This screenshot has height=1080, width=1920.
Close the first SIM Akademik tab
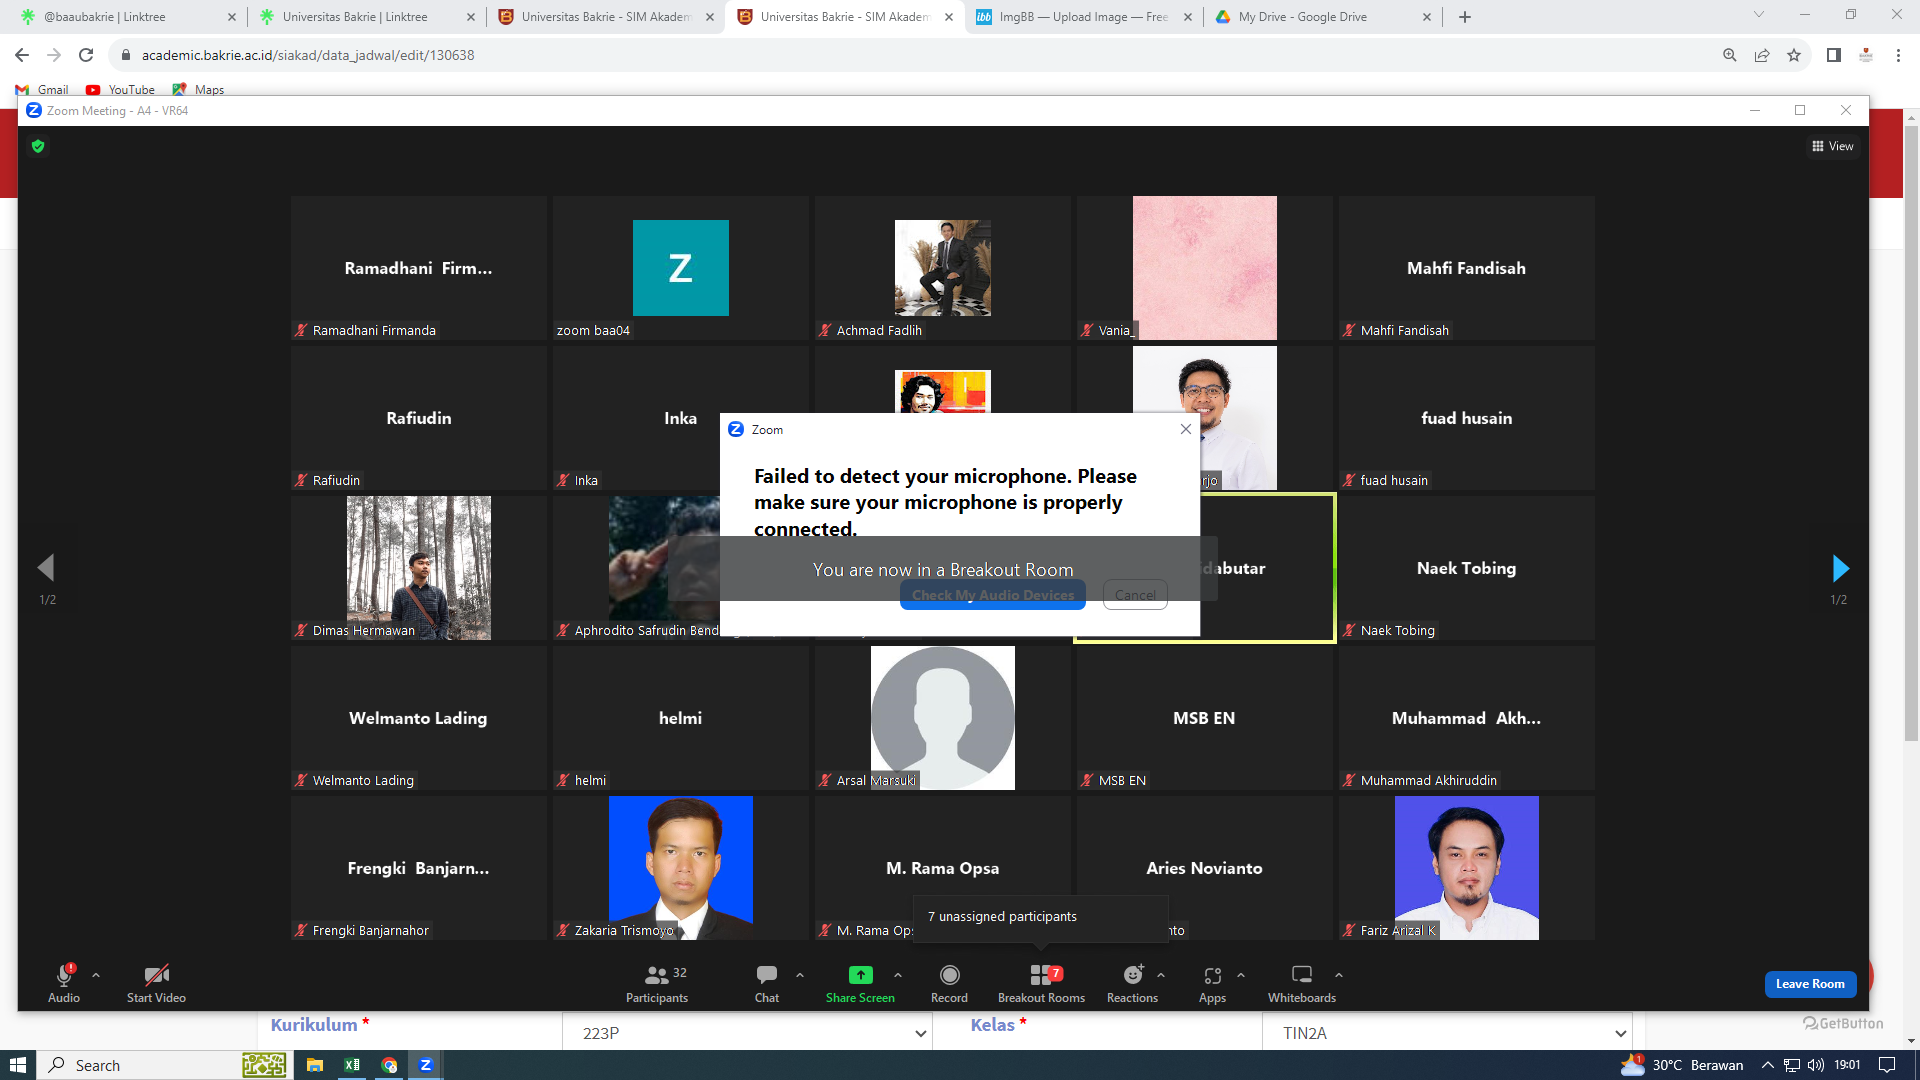[x=710, y=17]
